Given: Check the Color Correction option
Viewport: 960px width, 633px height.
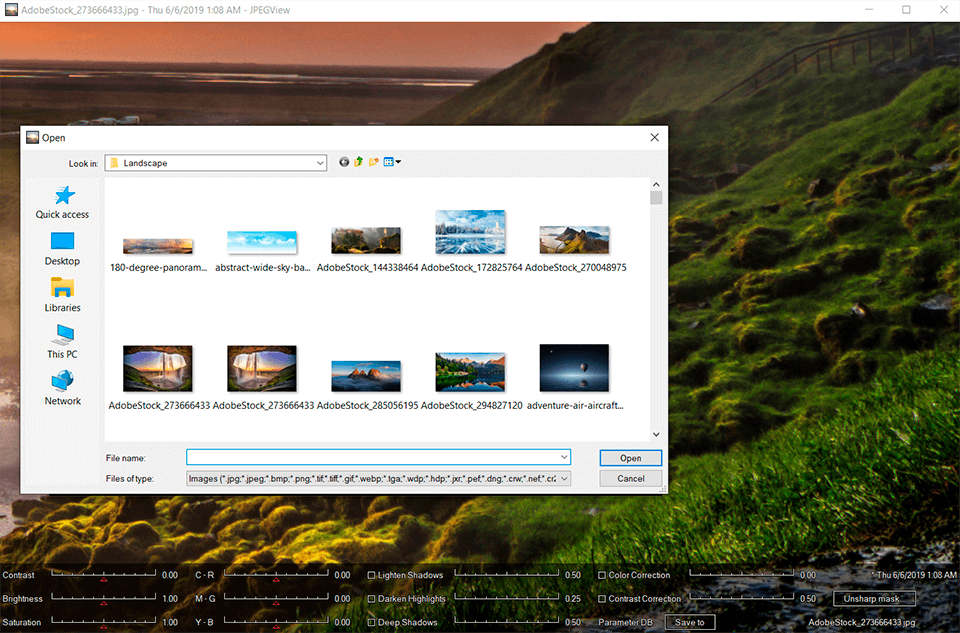Looking at the screenshot, I should (601, 576).
